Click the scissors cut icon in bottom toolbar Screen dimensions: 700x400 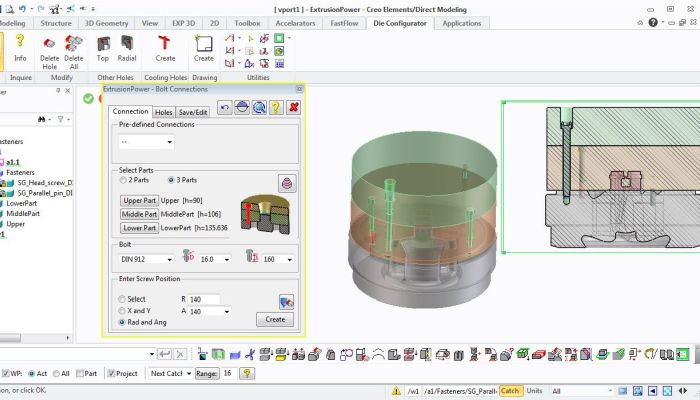[250, 354]
